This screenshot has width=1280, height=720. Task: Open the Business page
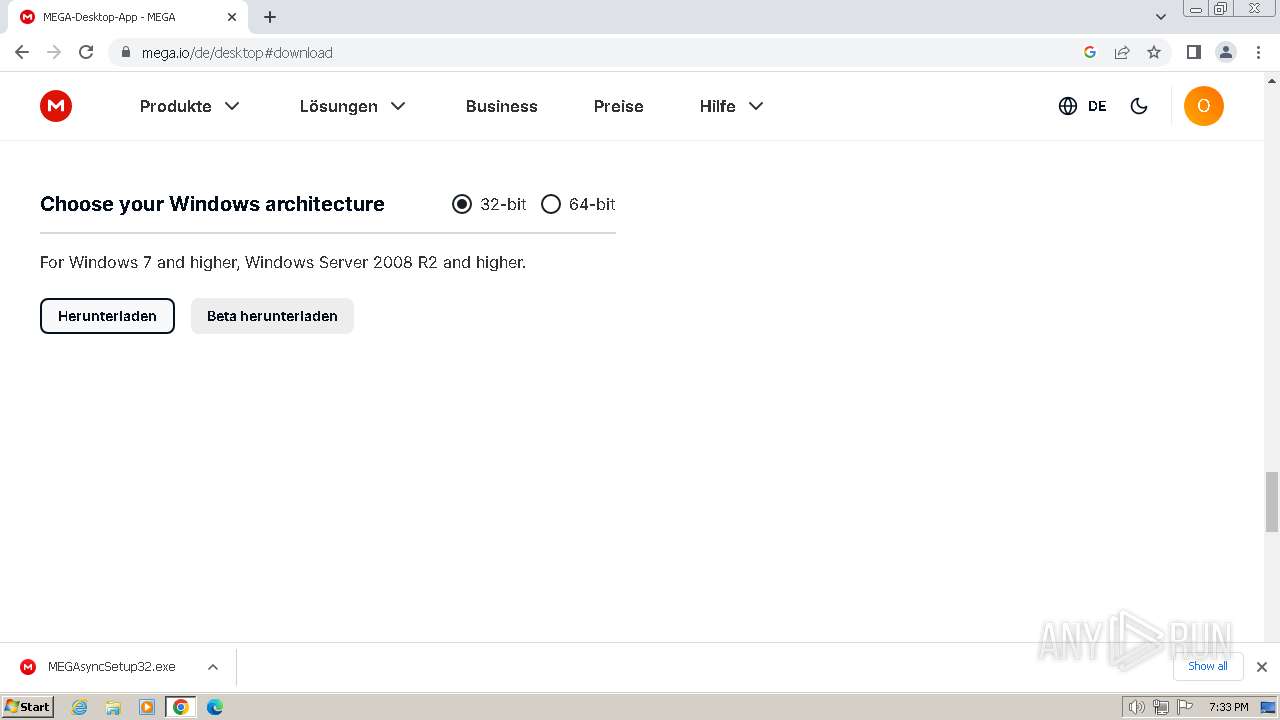click(502, 106)
